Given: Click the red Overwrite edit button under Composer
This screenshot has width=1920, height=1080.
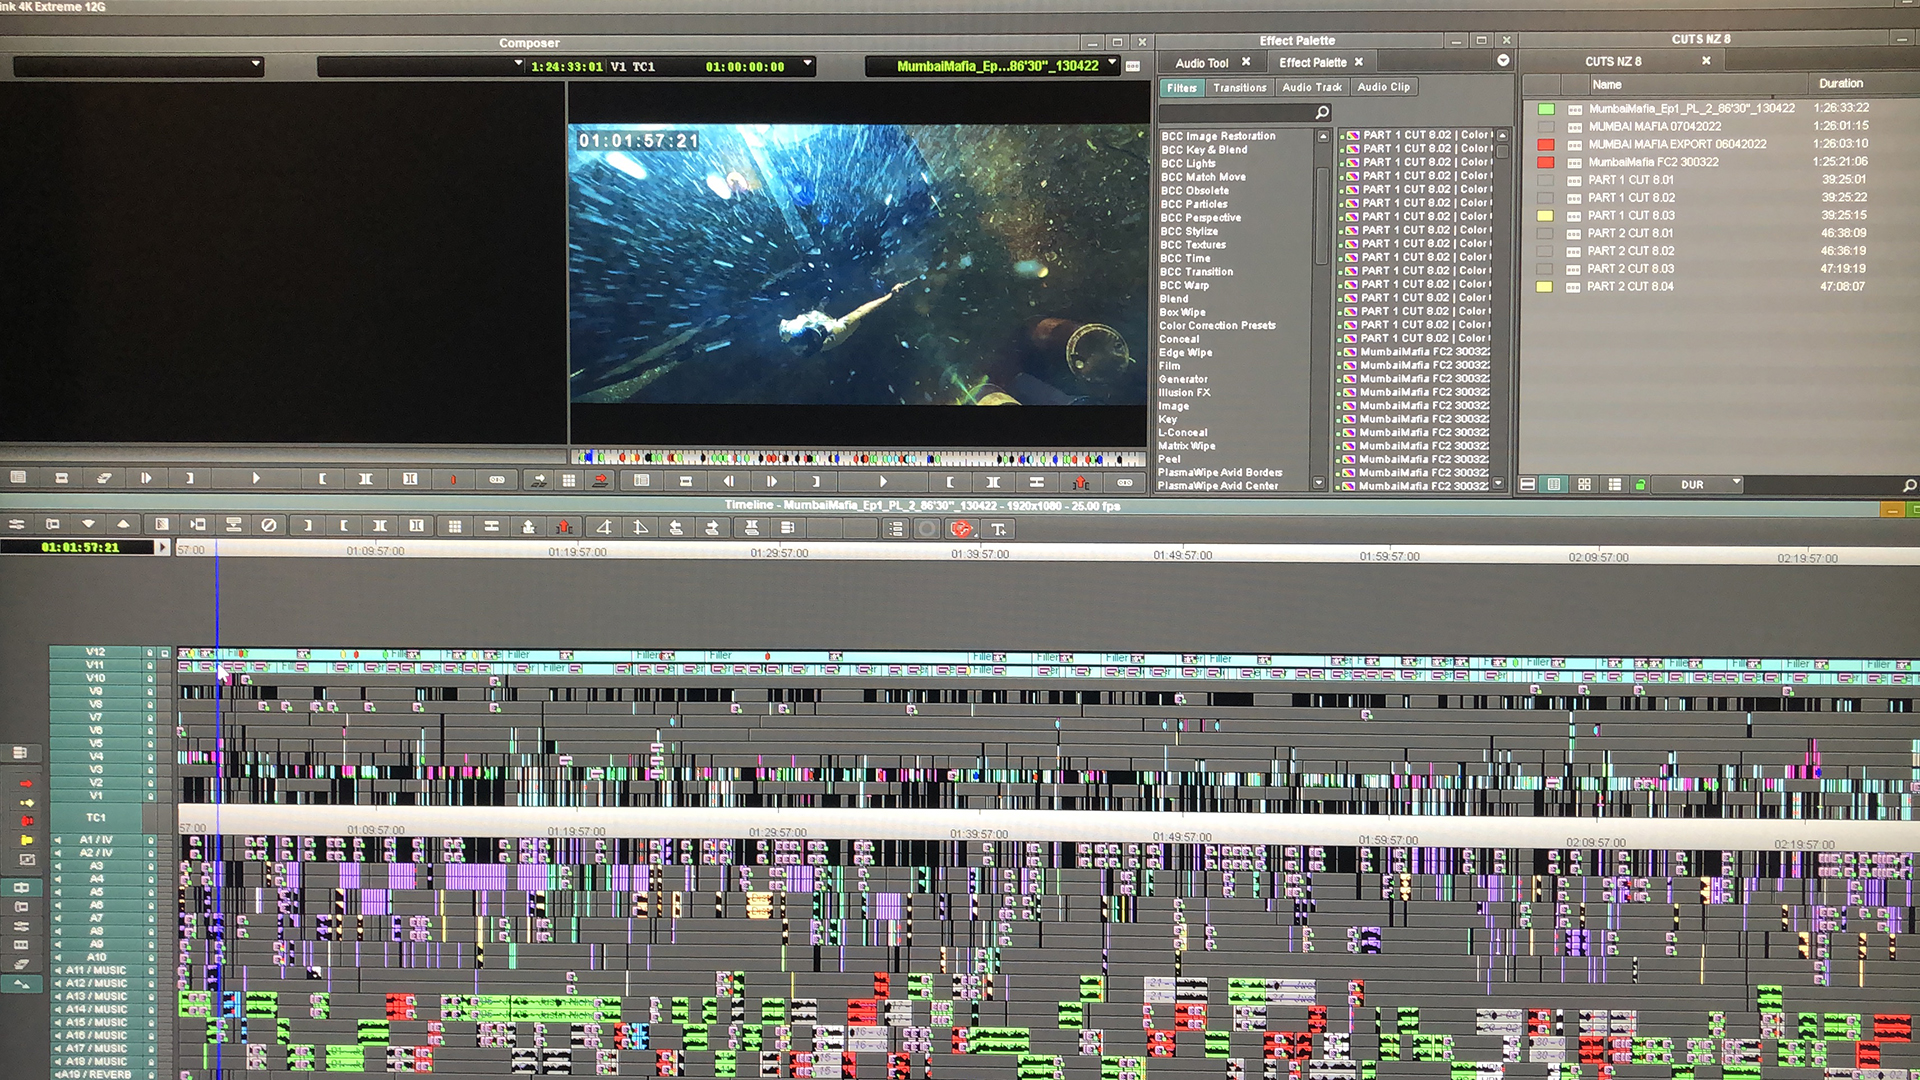Looking at the screenshot, I should (600, 480).
